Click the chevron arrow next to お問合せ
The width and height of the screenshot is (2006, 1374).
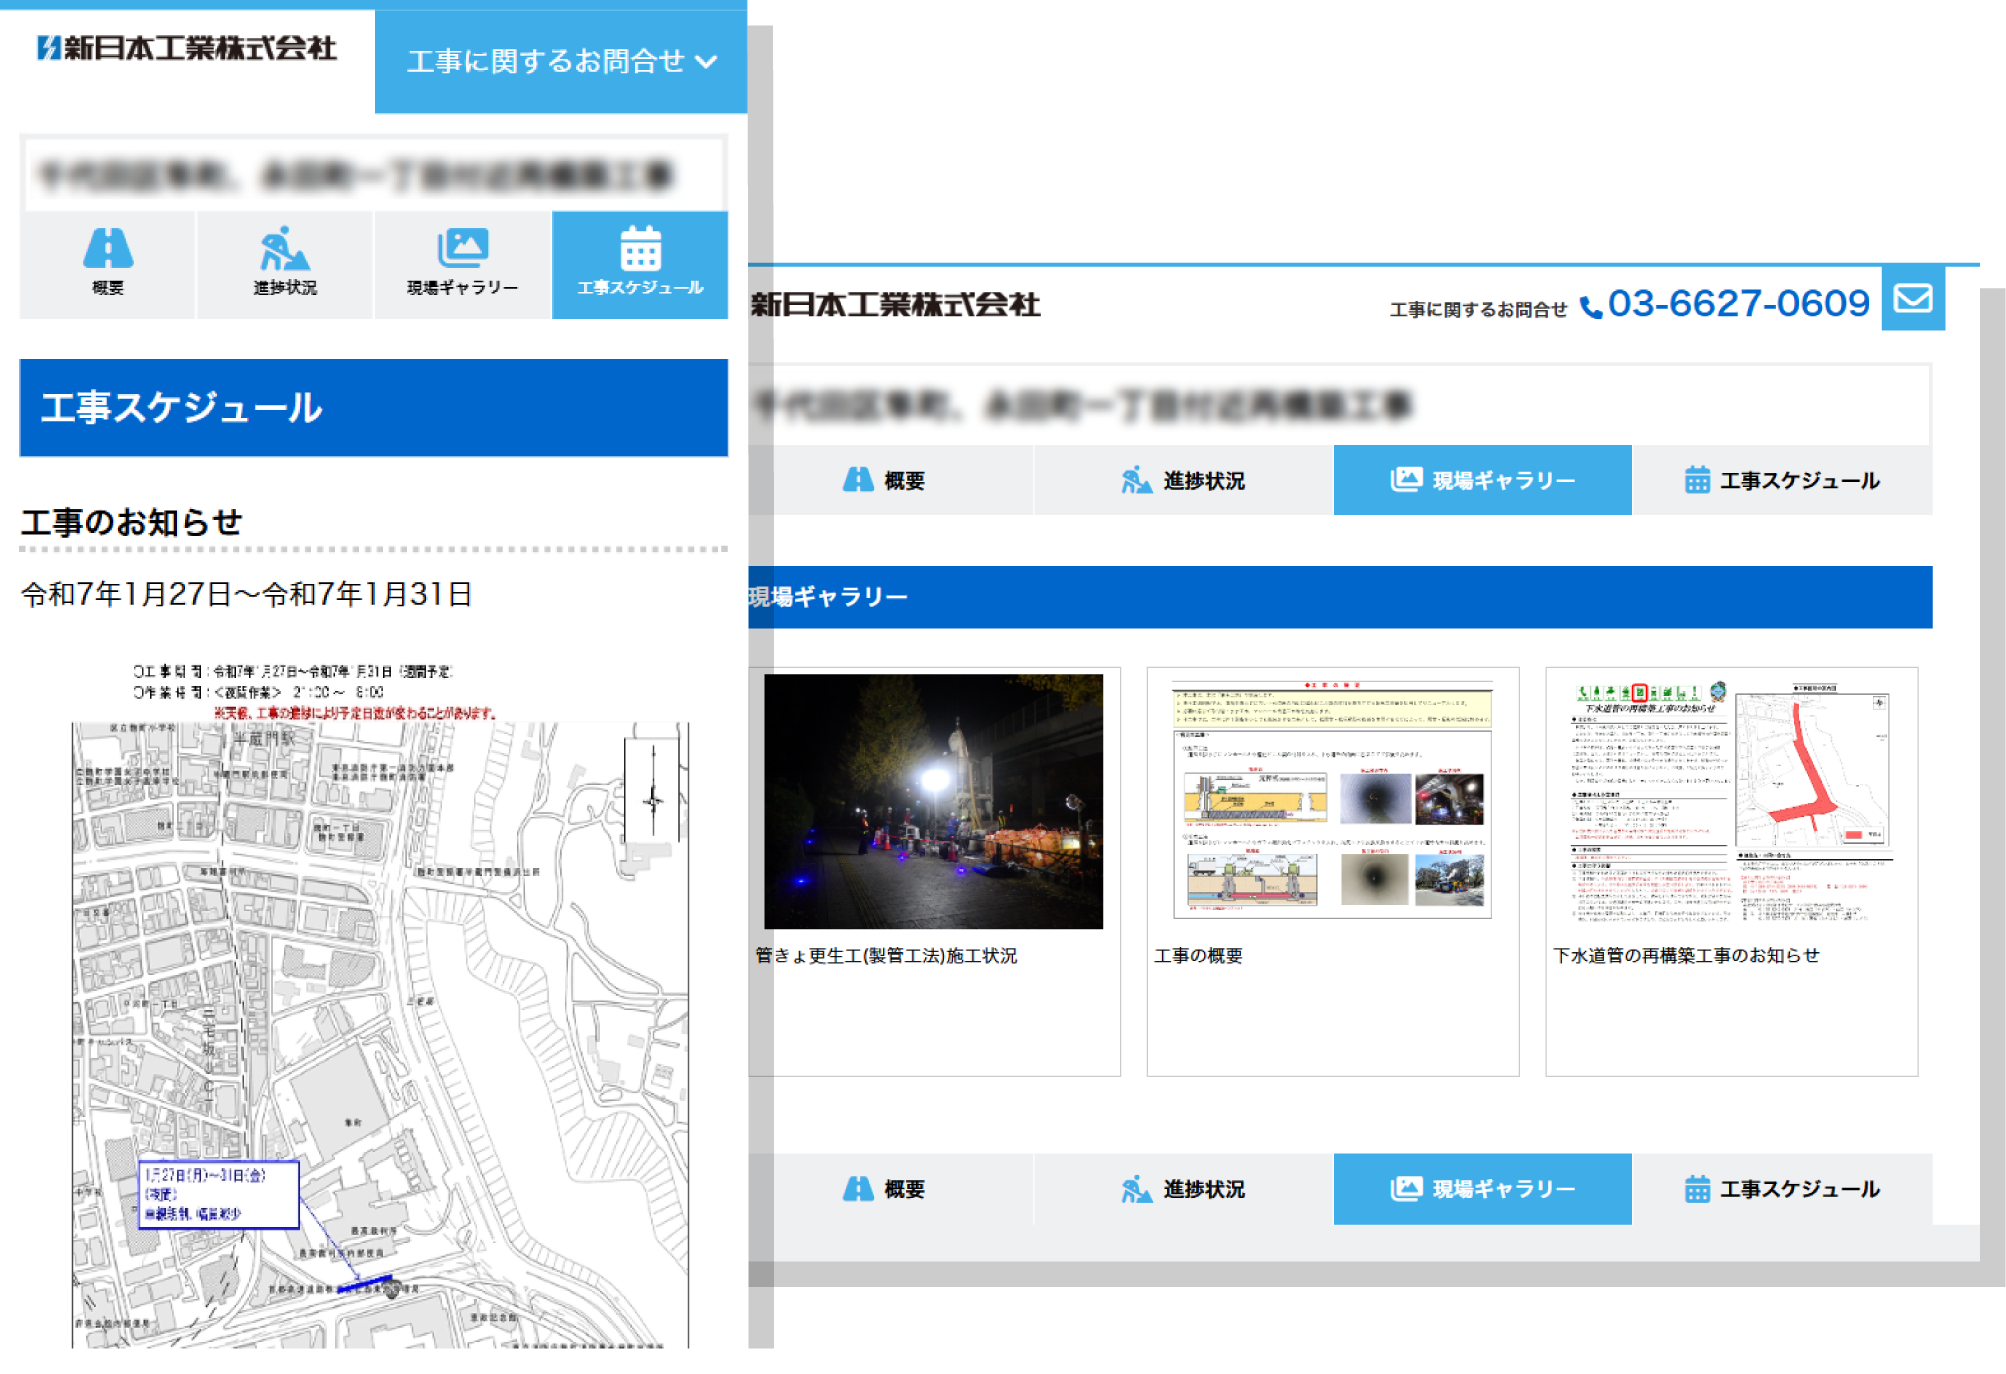706,62
